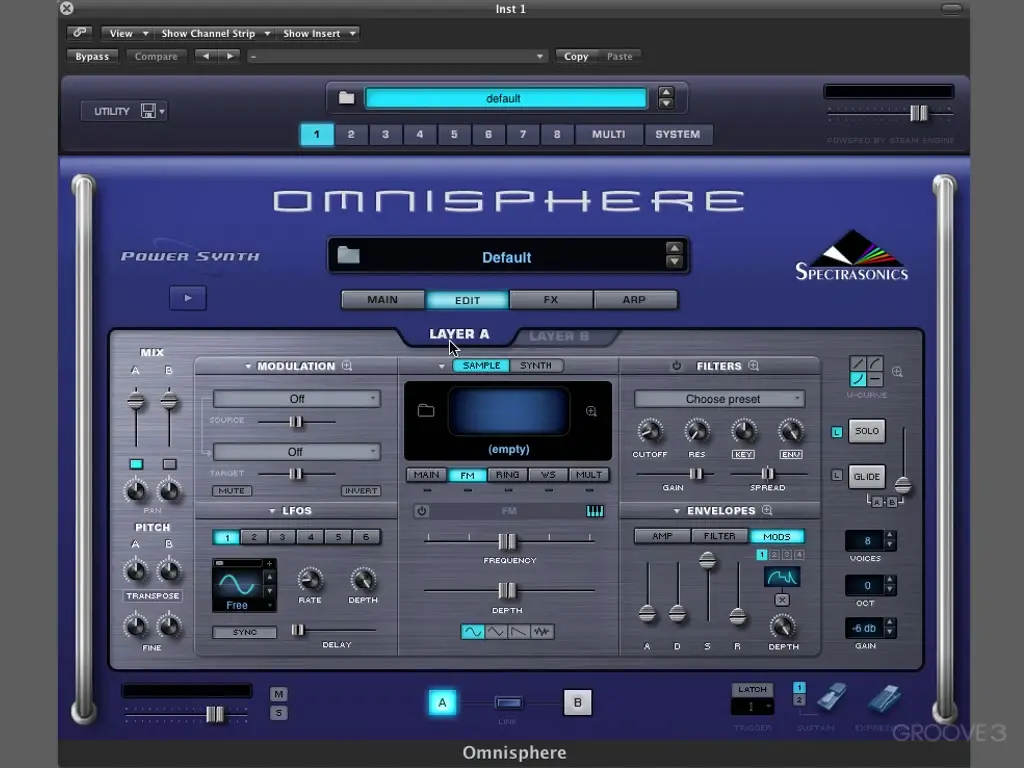Click the velocity curve selector grid
1024x768 pixels.
[x=867, y=371]
